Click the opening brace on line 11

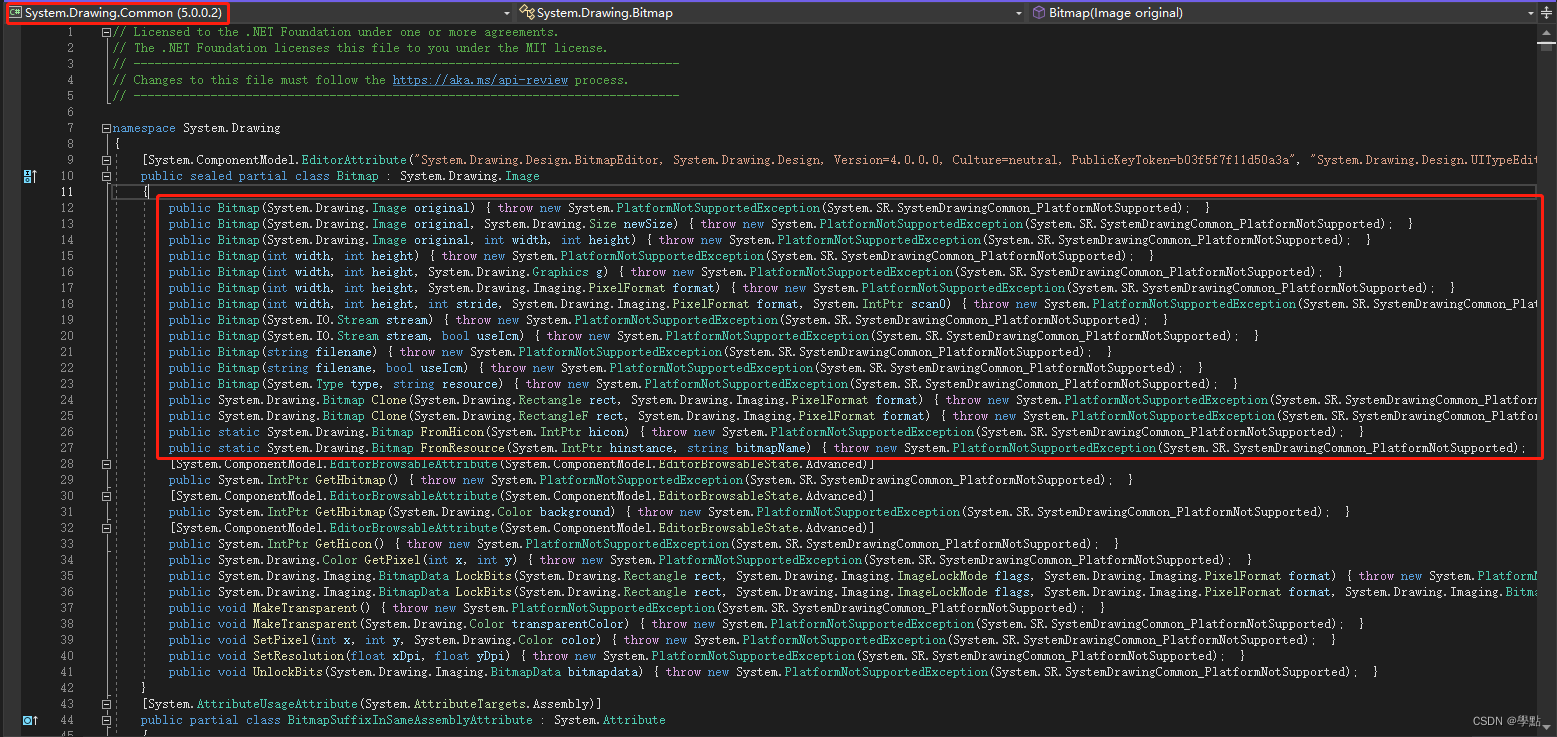144,192
